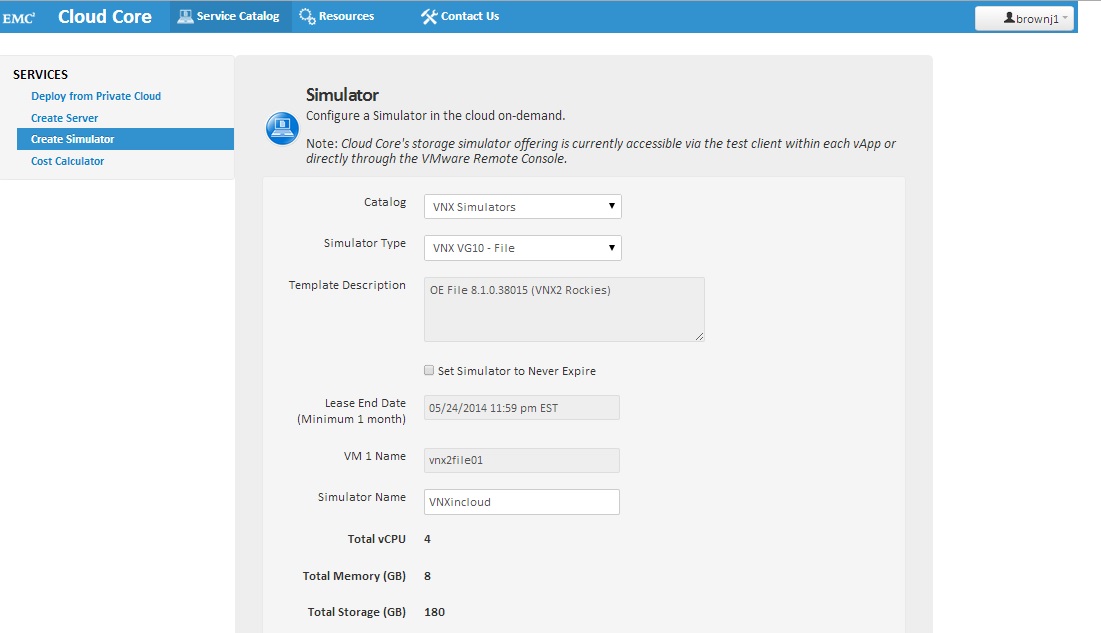1101x633 pixels.
Task: Click the user icon beside brownj1
Action: [x=1009, y=18]
